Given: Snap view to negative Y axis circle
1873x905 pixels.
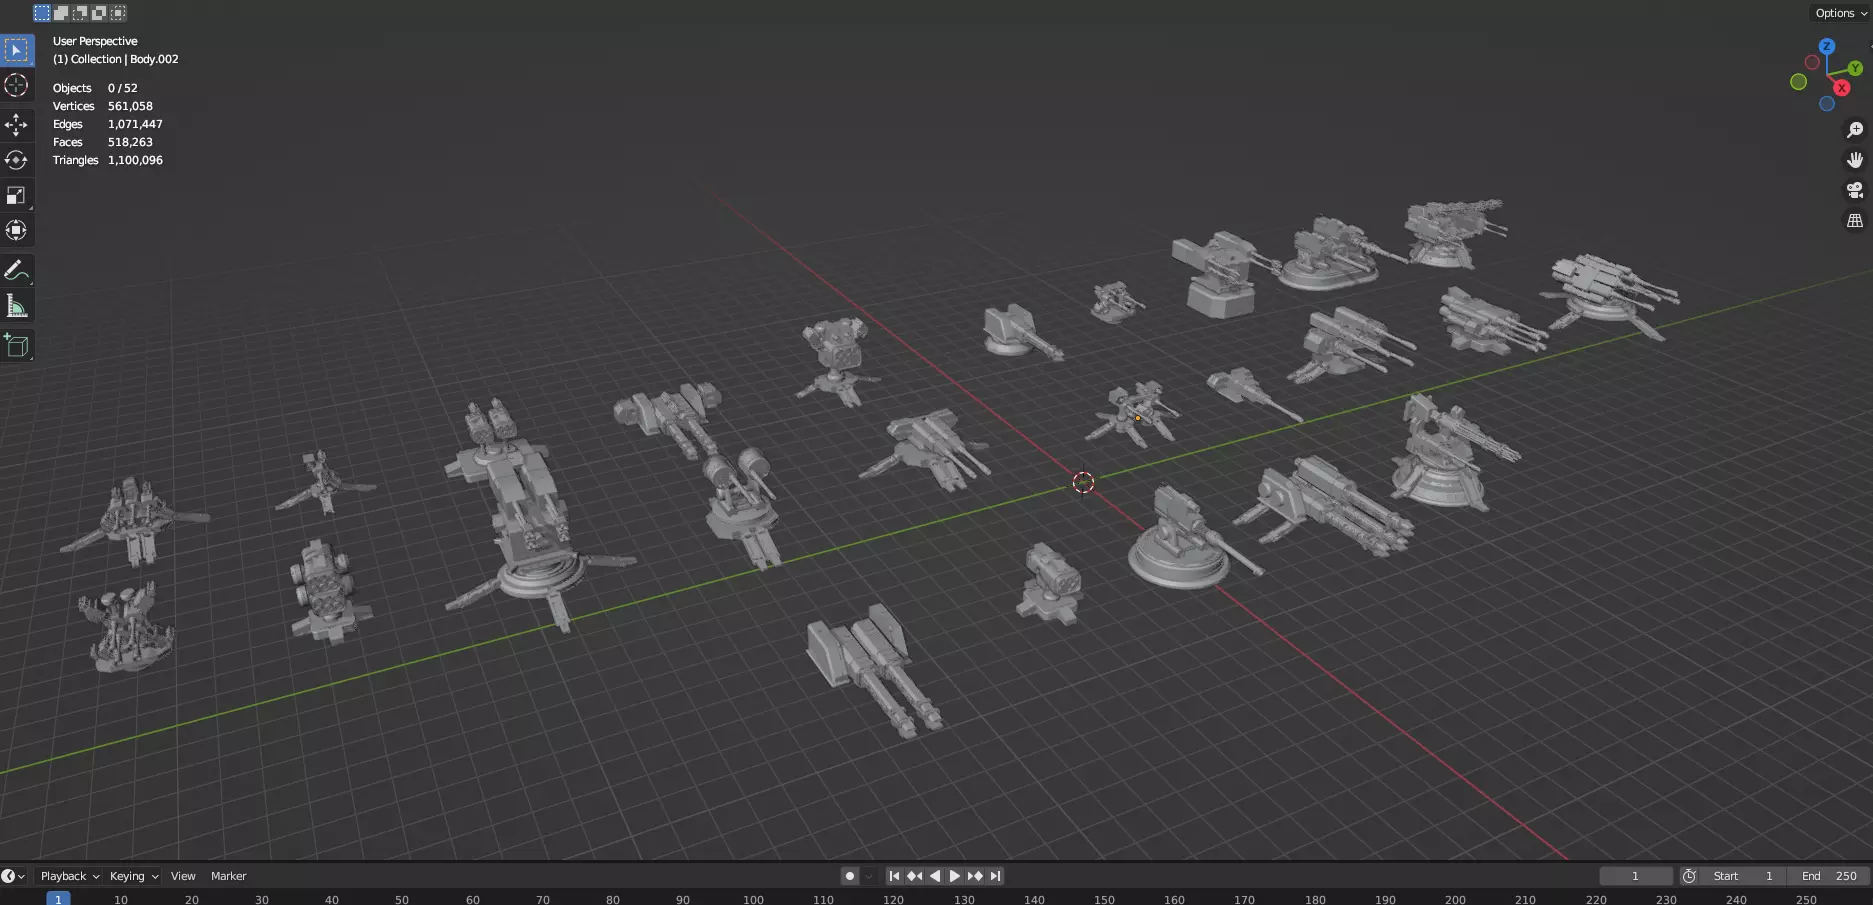Looking at the screenshot, I should pos(1798,82).
